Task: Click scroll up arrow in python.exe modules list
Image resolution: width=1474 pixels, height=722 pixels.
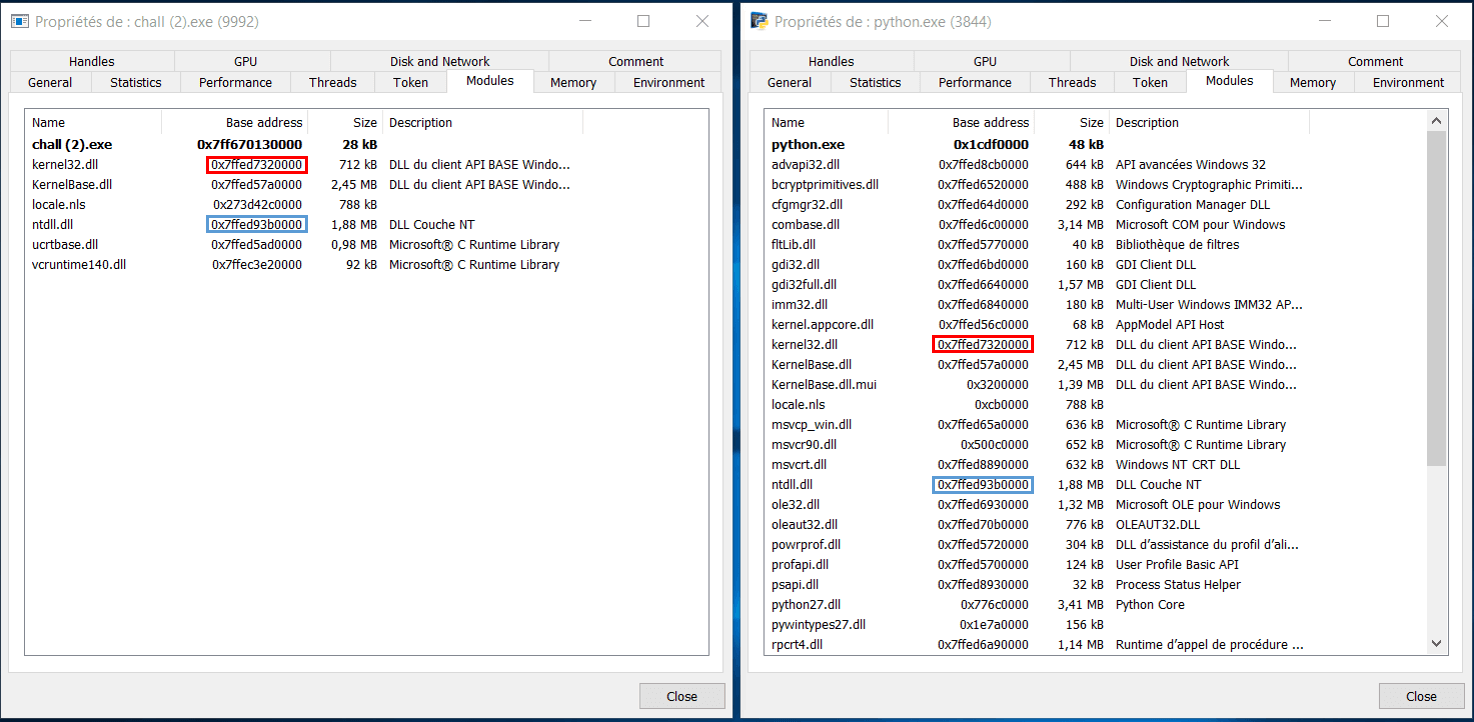Action: coord(1437,121)
